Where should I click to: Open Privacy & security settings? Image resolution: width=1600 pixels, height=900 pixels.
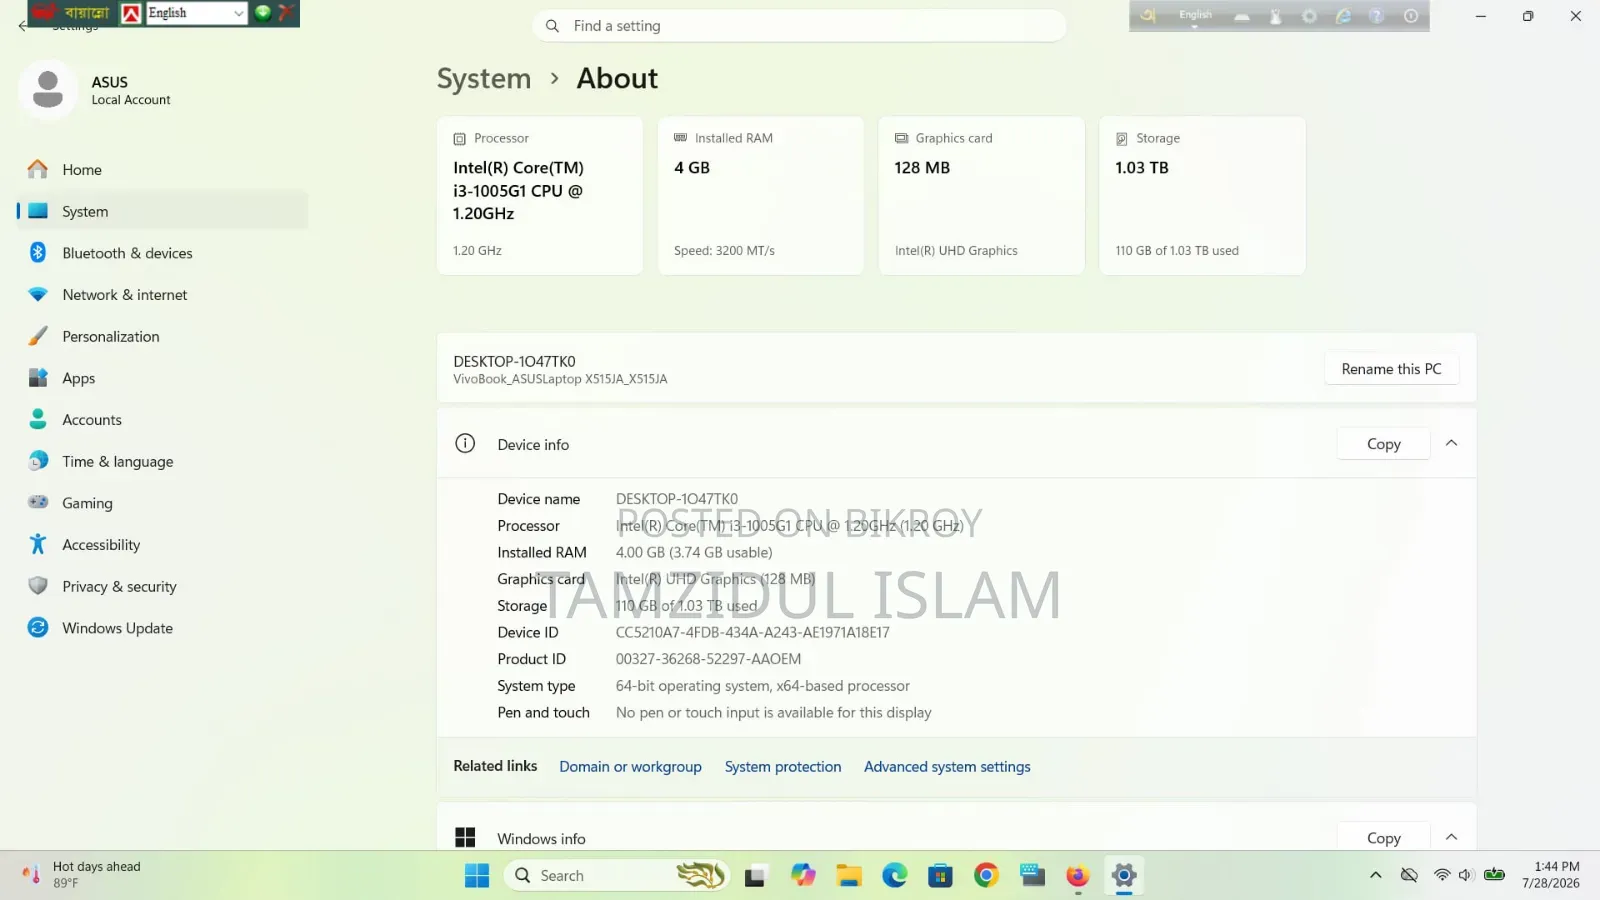coord(162,587)
